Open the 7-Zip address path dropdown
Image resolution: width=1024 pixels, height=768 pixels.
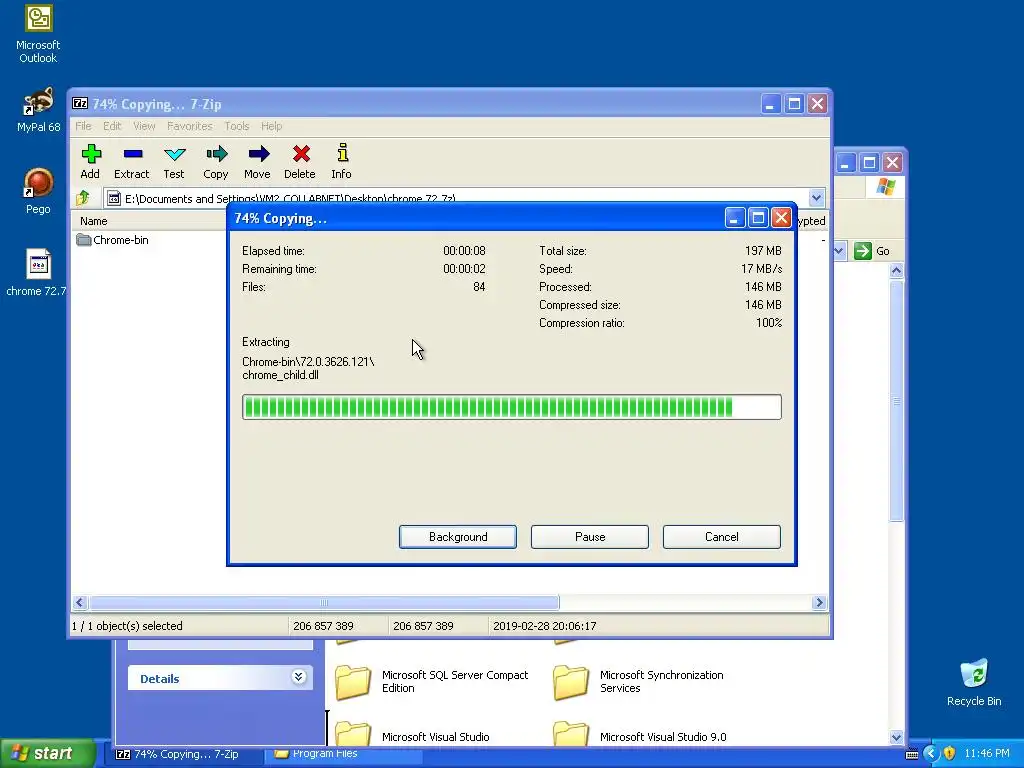[816, 197]
